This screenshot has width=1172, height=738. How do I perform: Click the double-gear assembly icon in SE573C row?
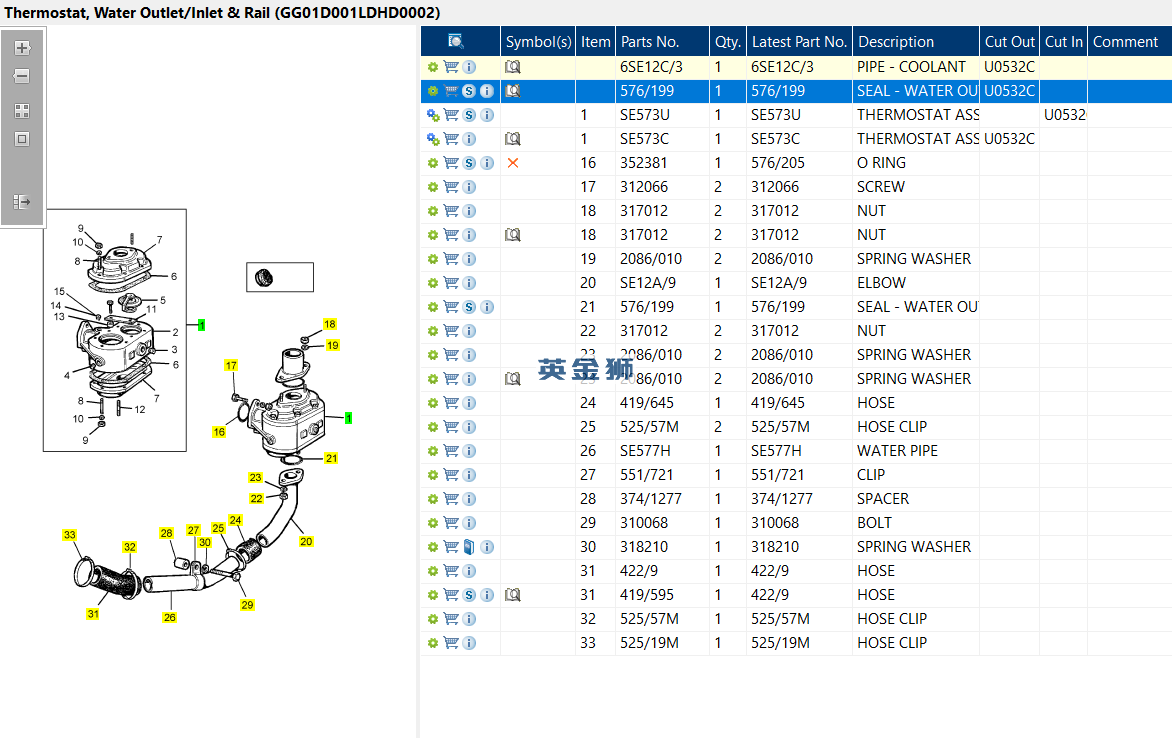point(433,138)
